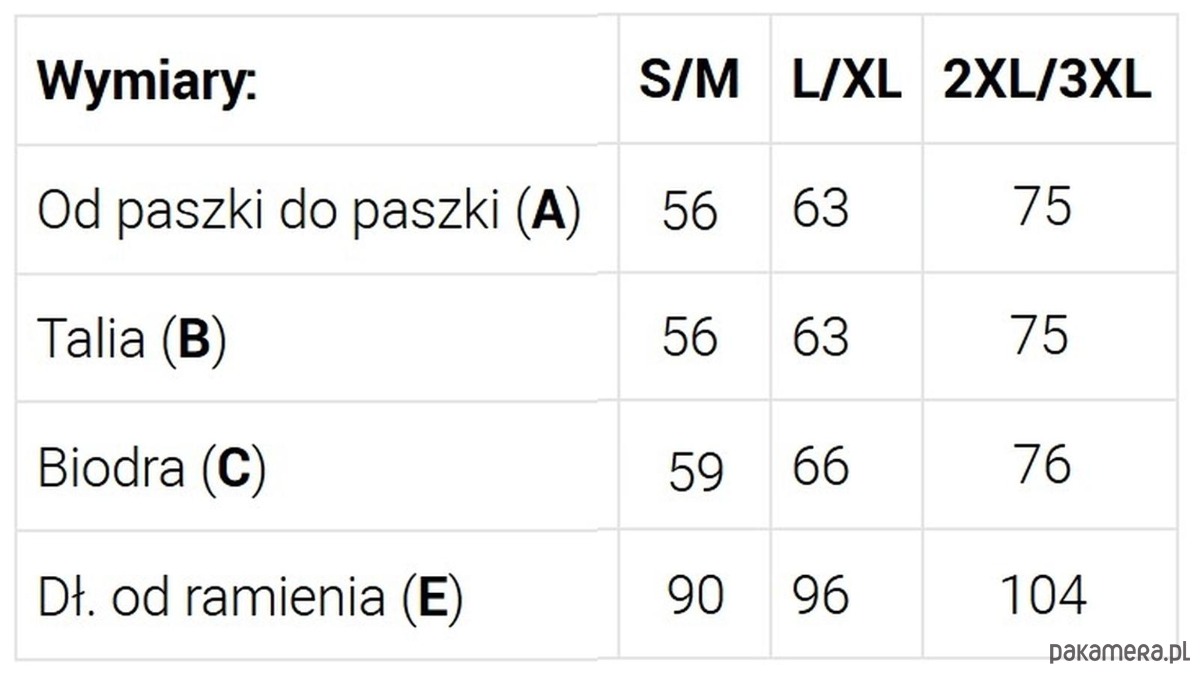Click the shoulder length L/XL value 96
Screen dimensions: 1200x674
821,596
